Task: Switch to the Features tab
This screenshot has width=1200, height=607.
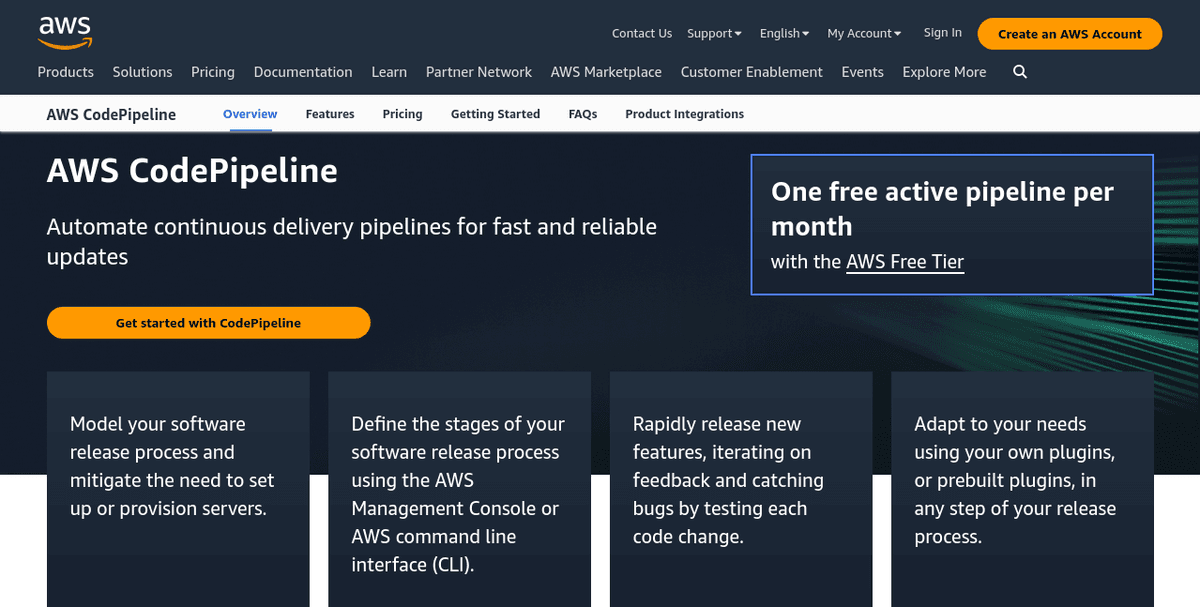Action: (330, 114)
